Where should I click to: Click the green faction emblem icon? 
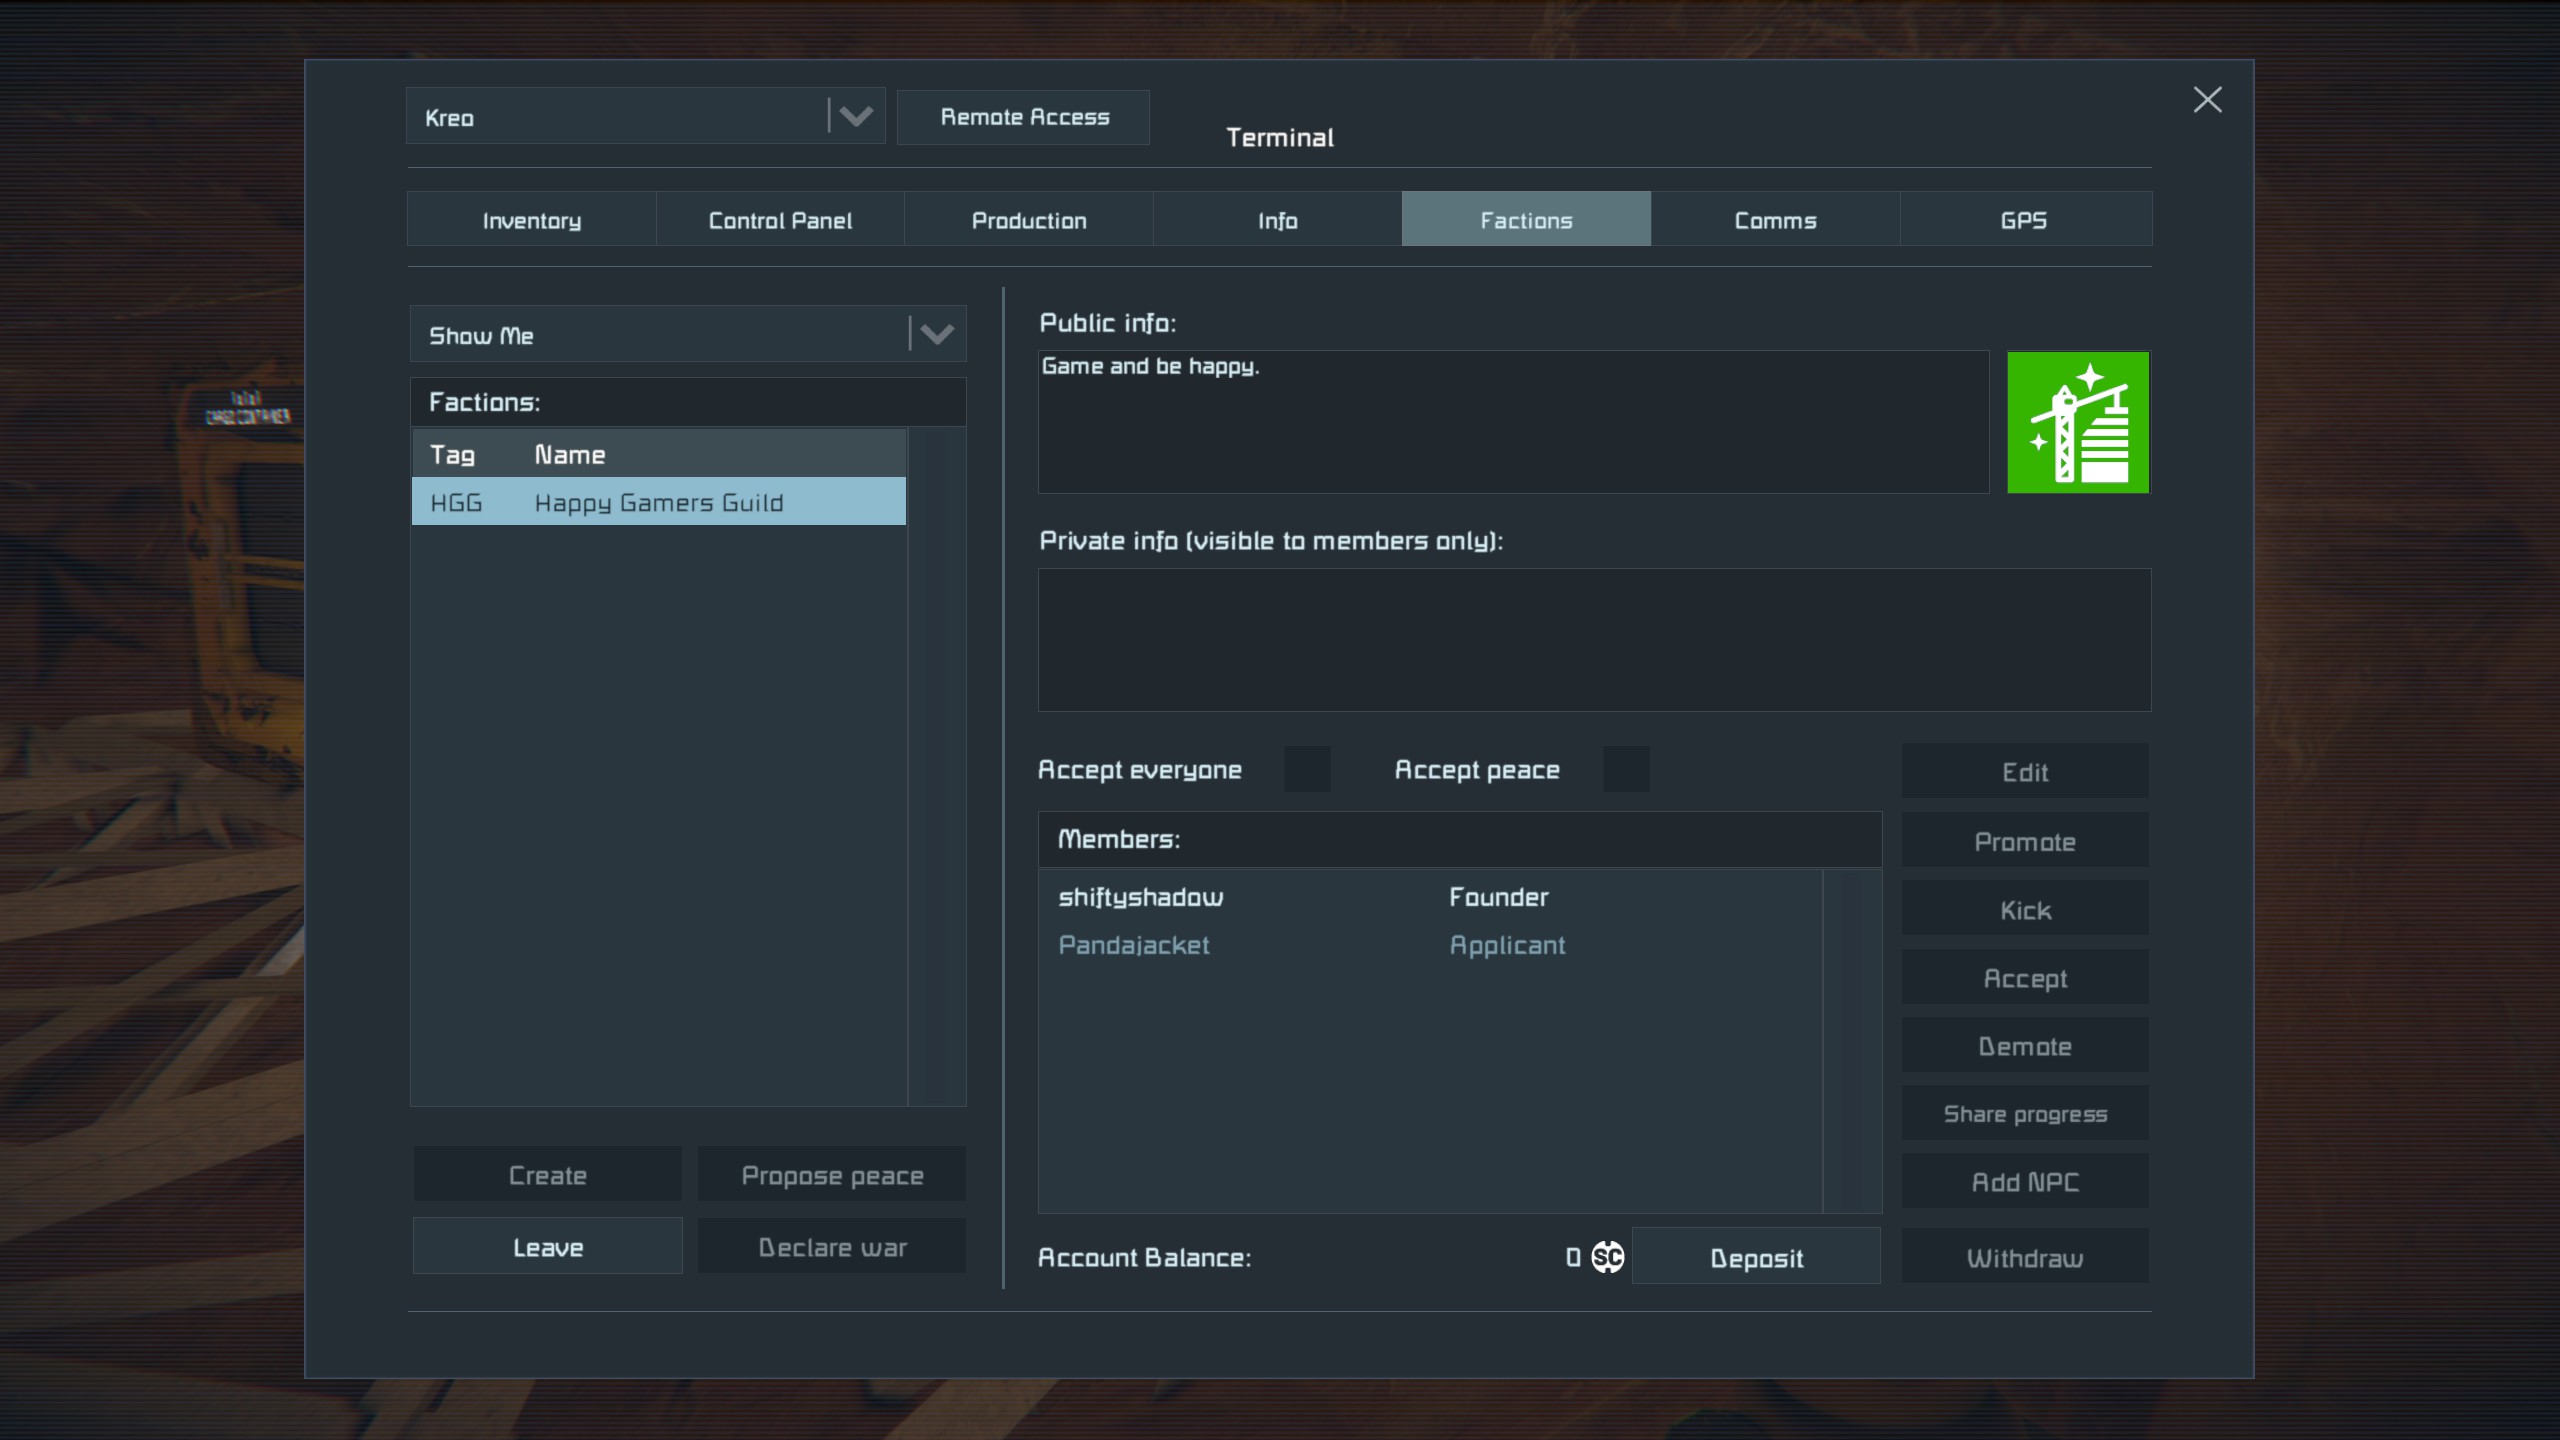(x=2077, y=422)
